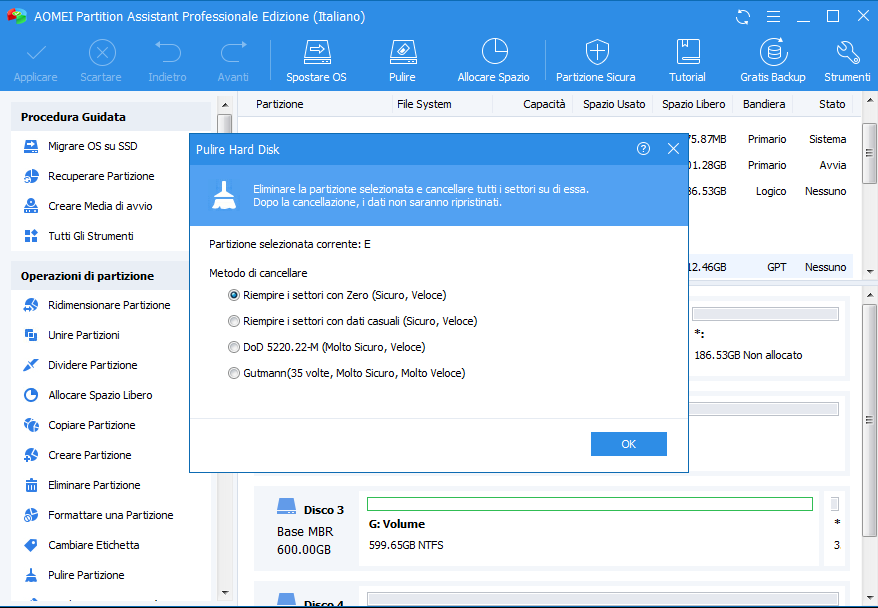Click the AOMEI logo in the title bar

point(16,16)
